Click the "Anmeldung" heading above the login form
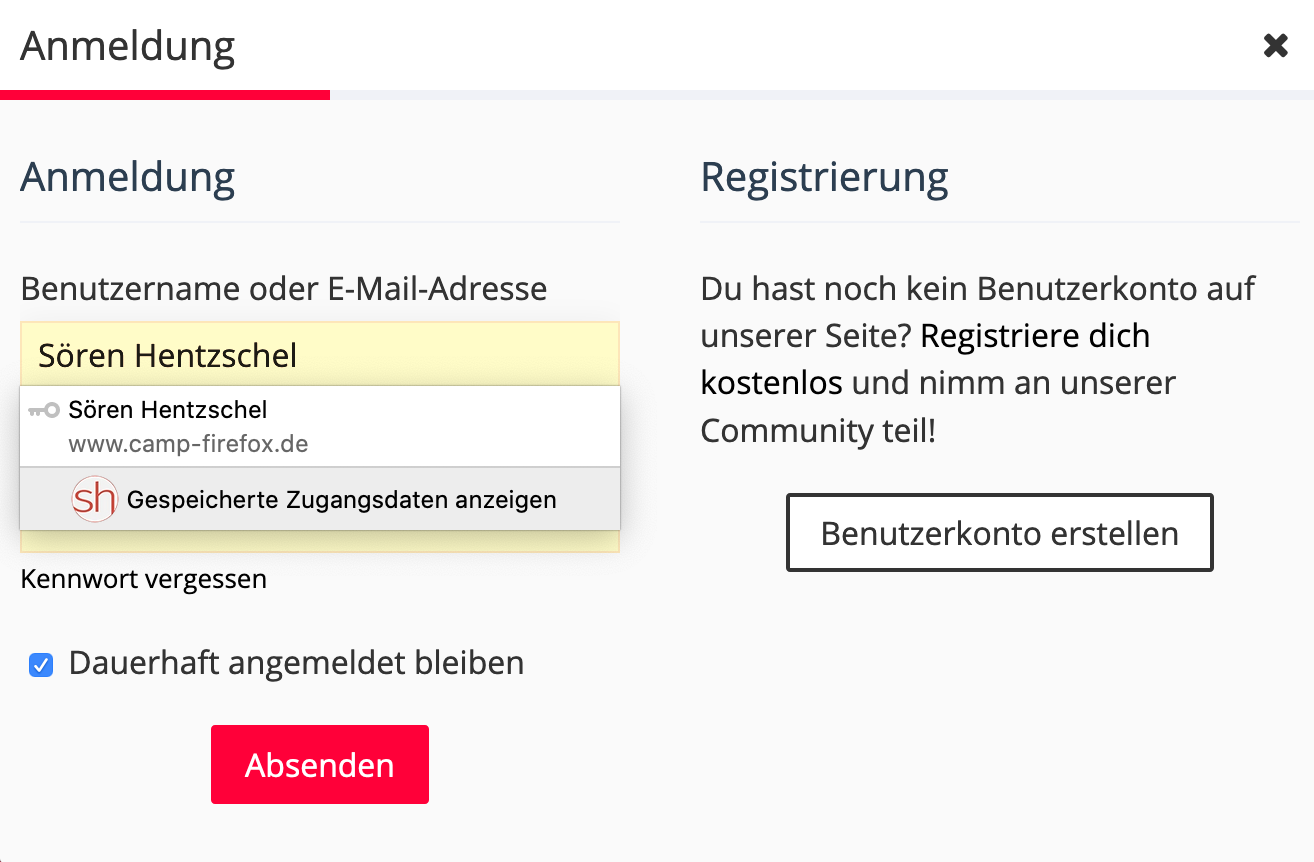This screenshot has width=1314, height=862. coord(128,178)
